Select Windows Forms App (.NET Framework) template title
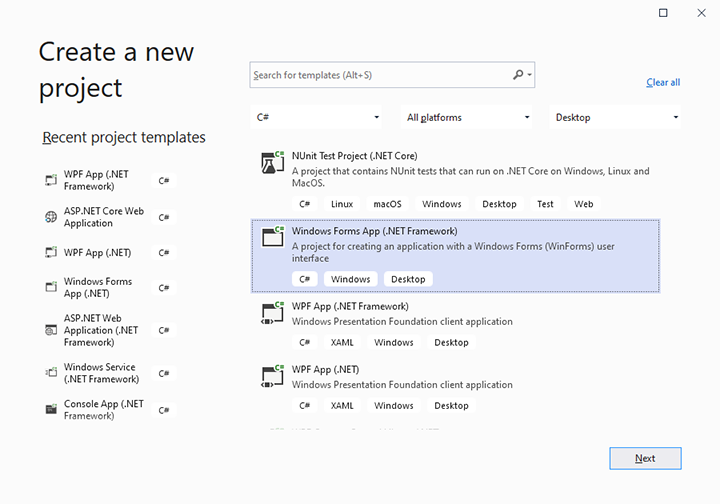The height and width of the screenshot is (504, 720). [x=374, y=231]
